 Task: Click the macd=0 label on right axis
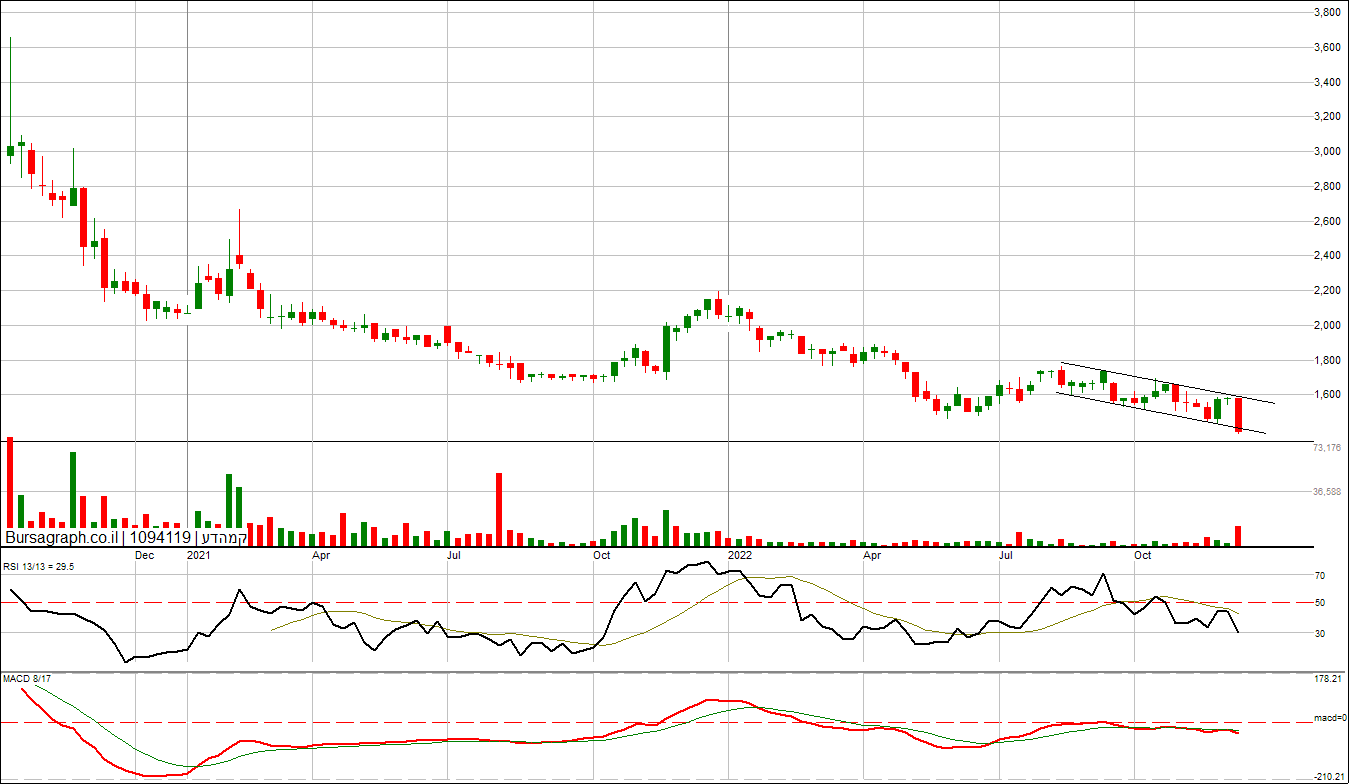click(x=1328, y=719)
